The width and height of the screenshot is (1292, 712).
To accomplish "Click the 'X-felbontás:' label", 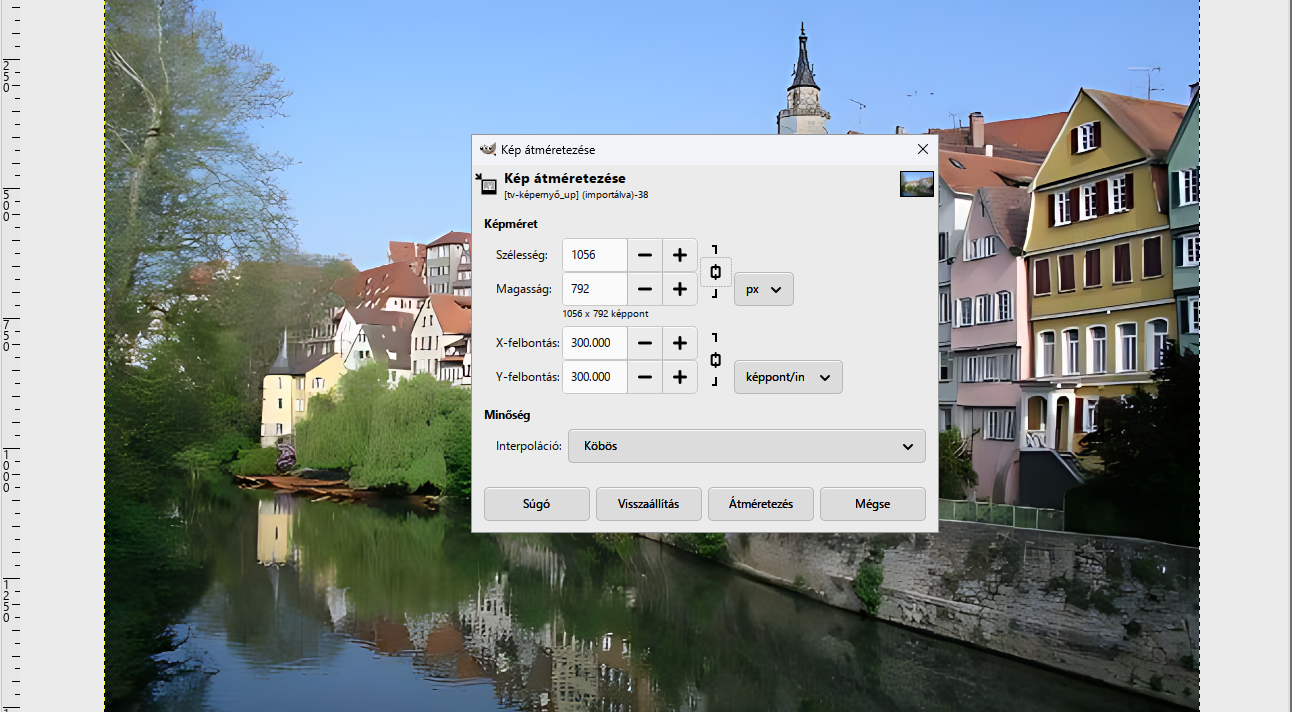I will coord(528,343).
